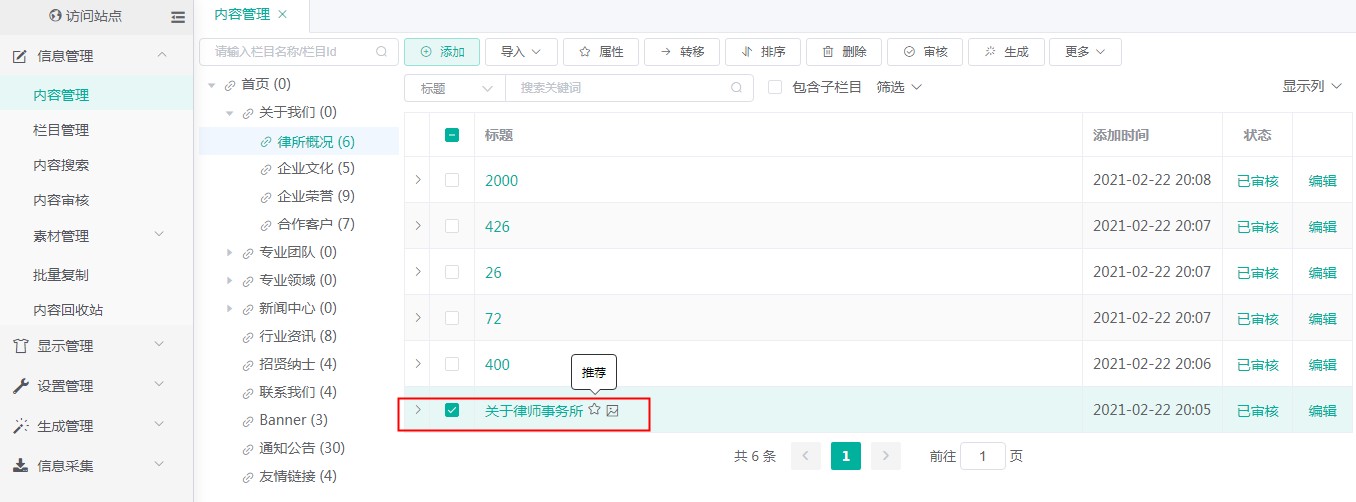Open 编辑 link for the 2000 row

click(x=1322, y=181)
